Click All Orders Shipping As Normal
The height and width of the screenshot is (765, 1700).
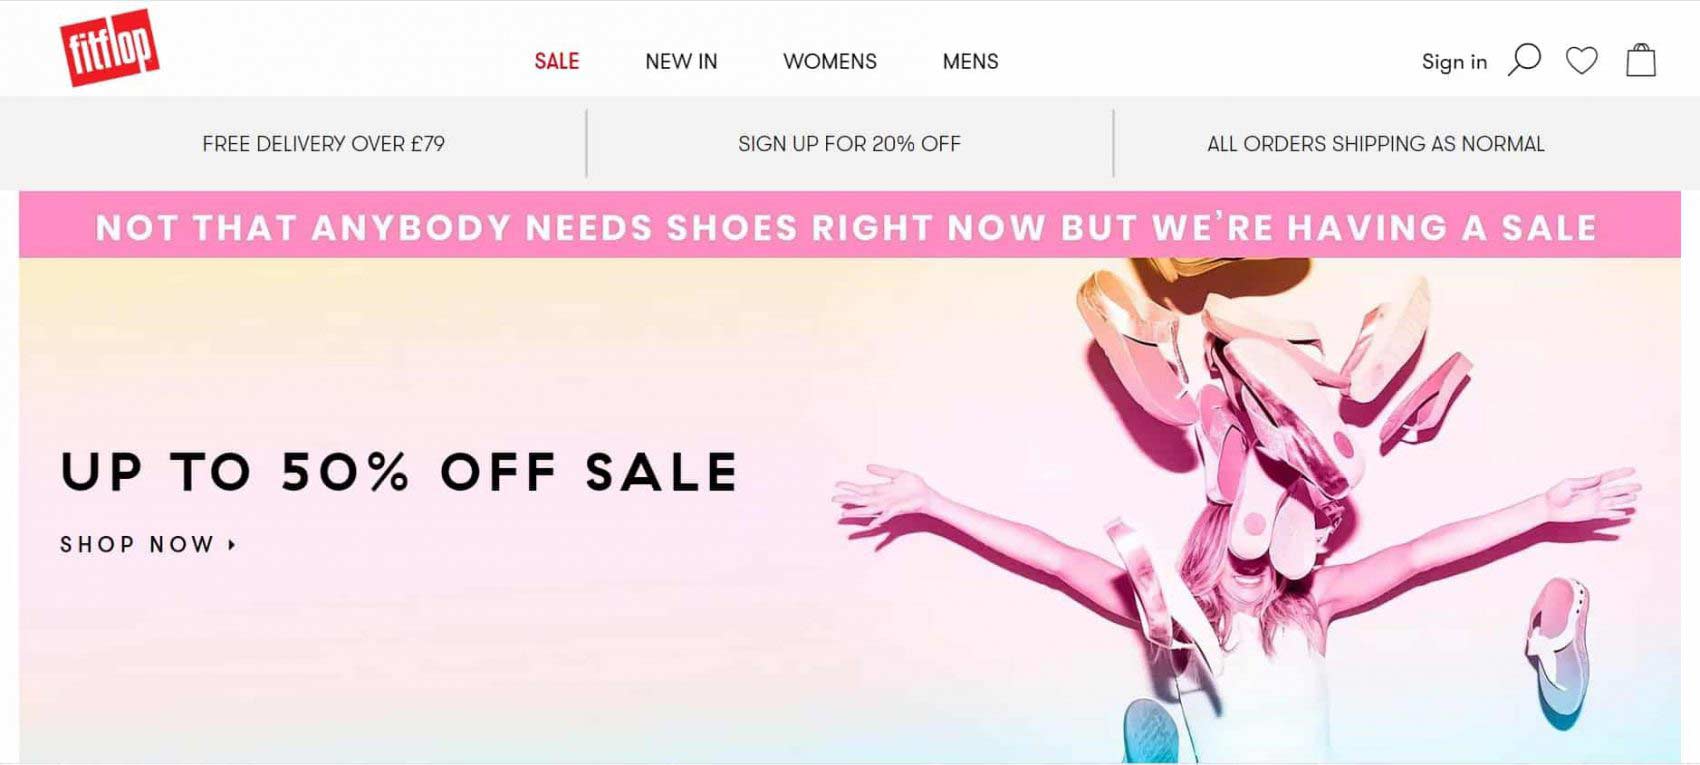click(1376, 144)
